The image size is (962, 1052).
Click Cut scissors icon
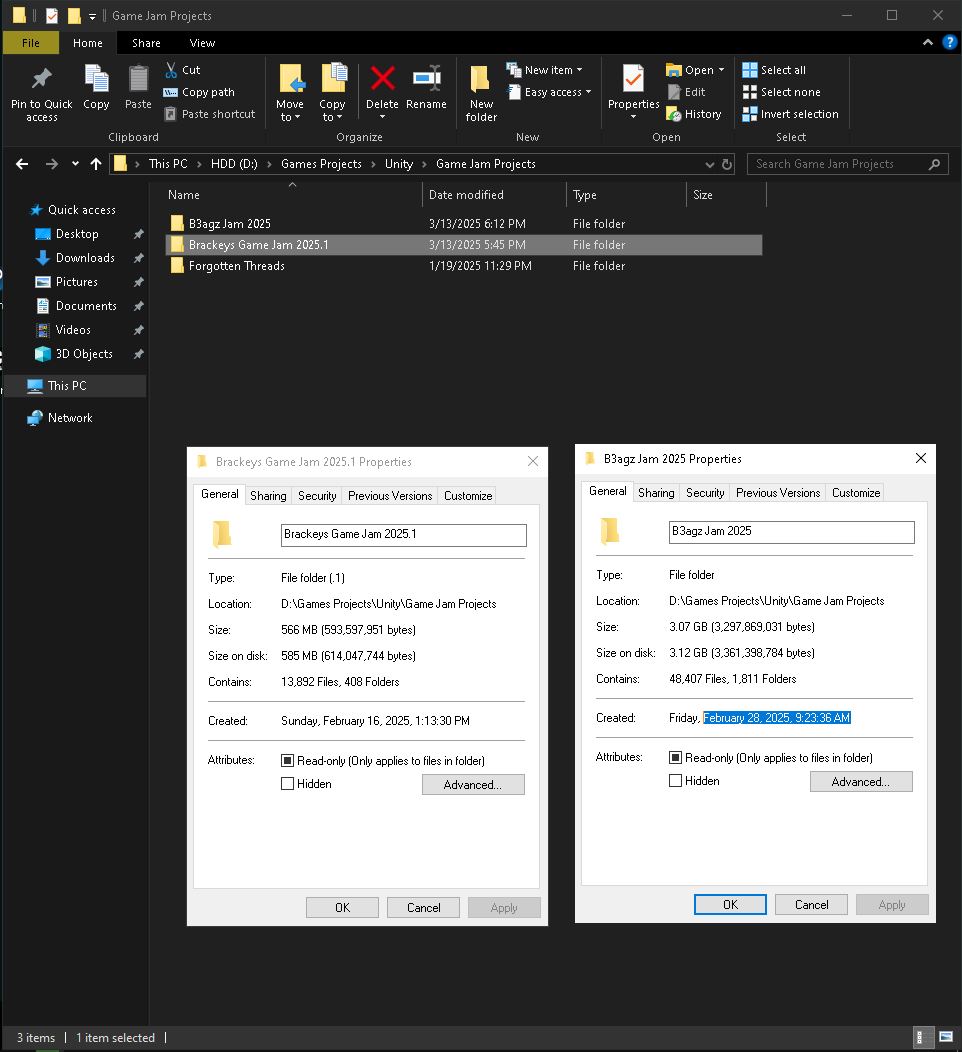pos(171,70)
